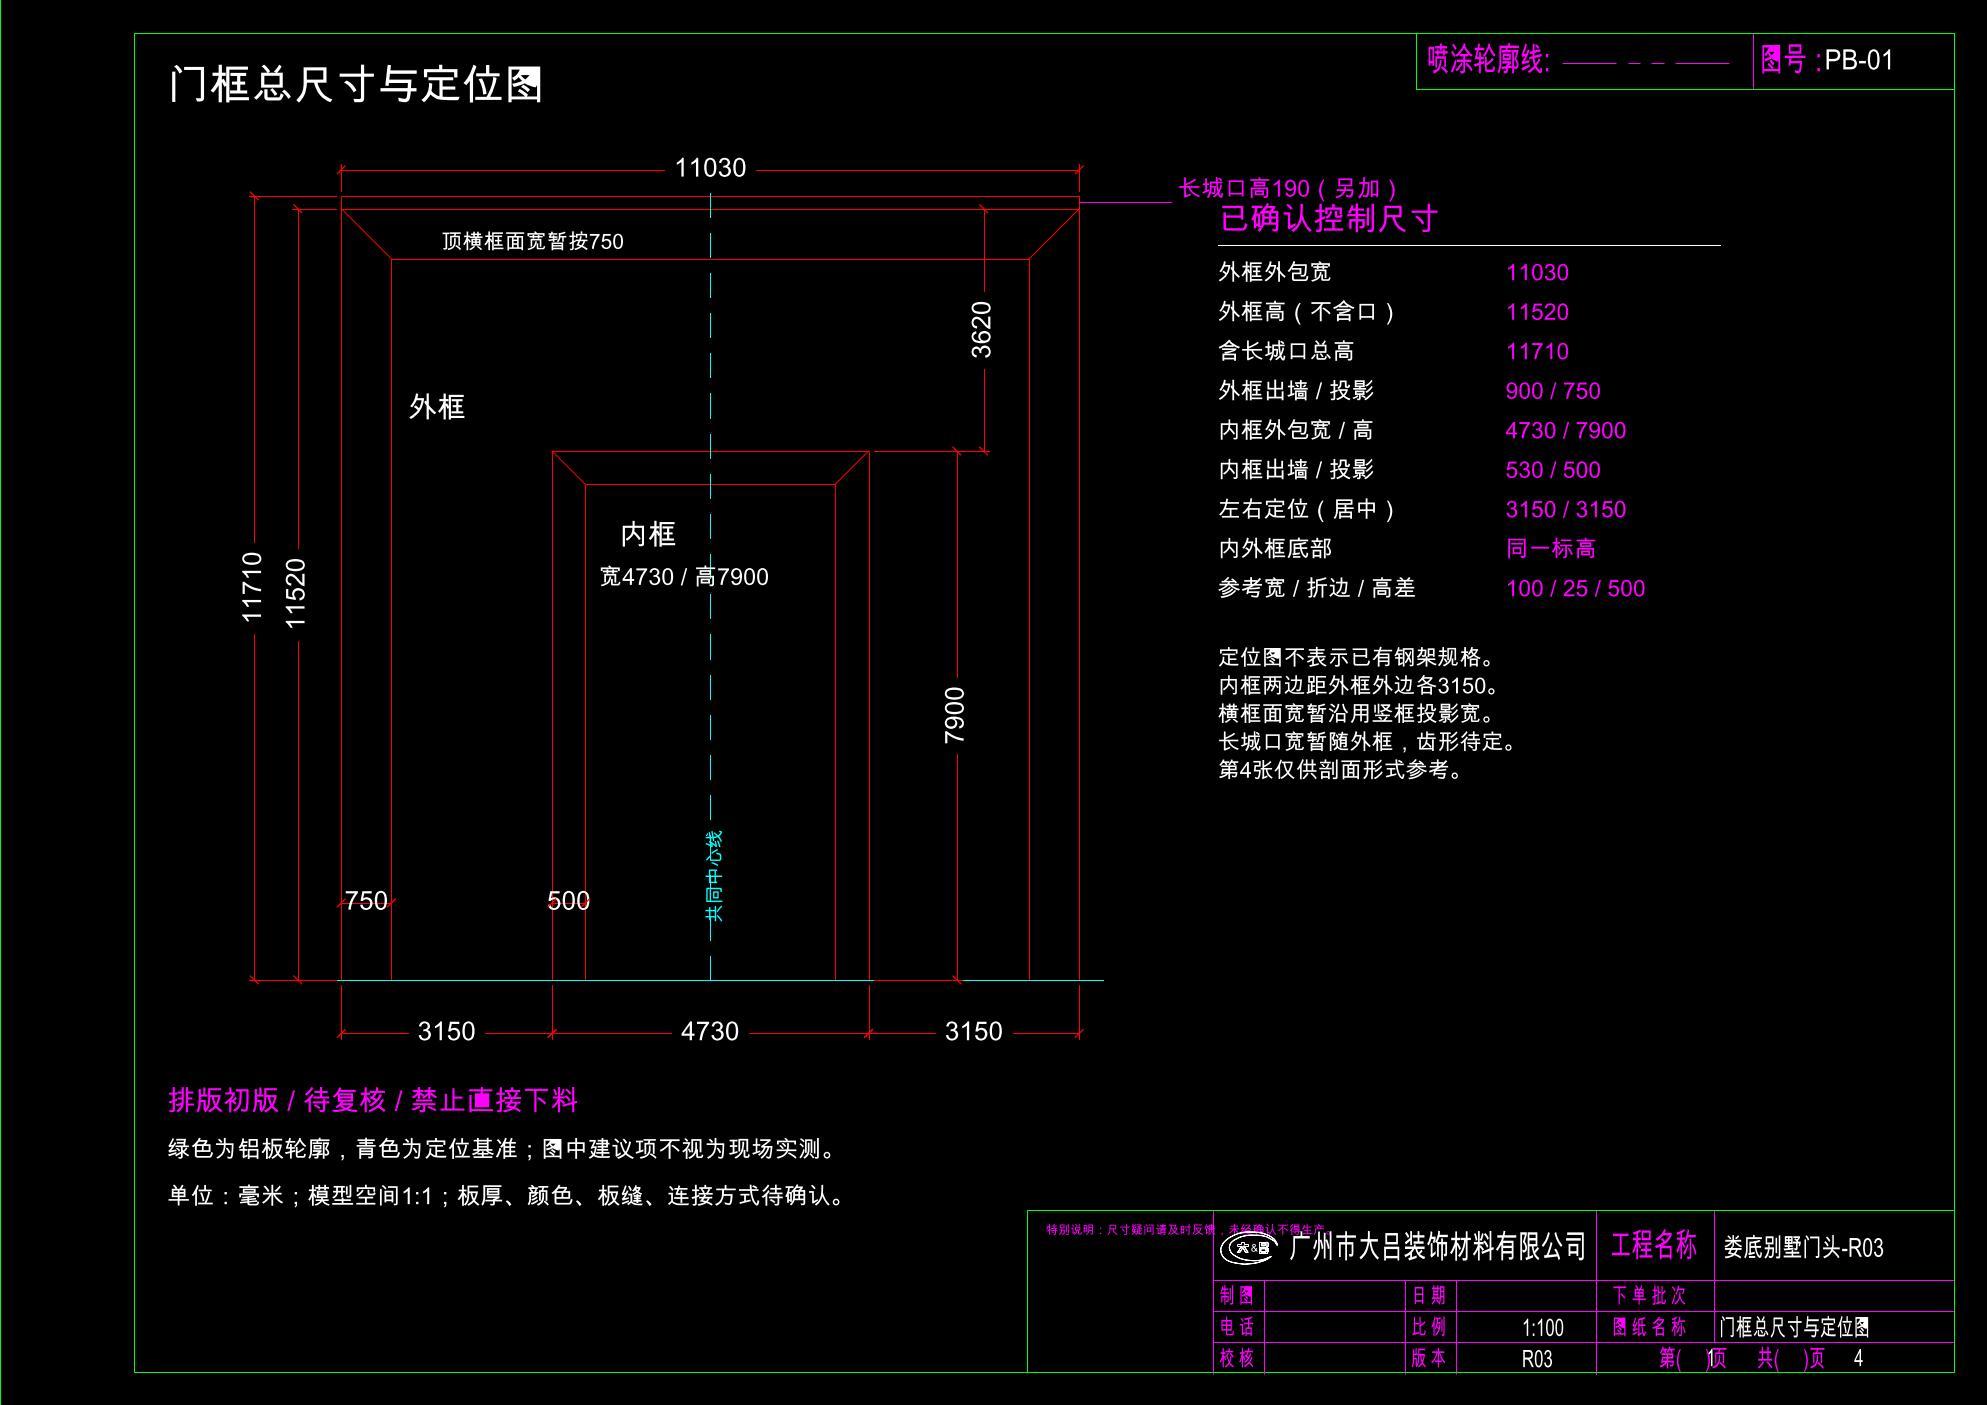Screen dimensions: 1987x1405
Task: Click the magenta 11030 value in the table
Action: coord(1537,273)
